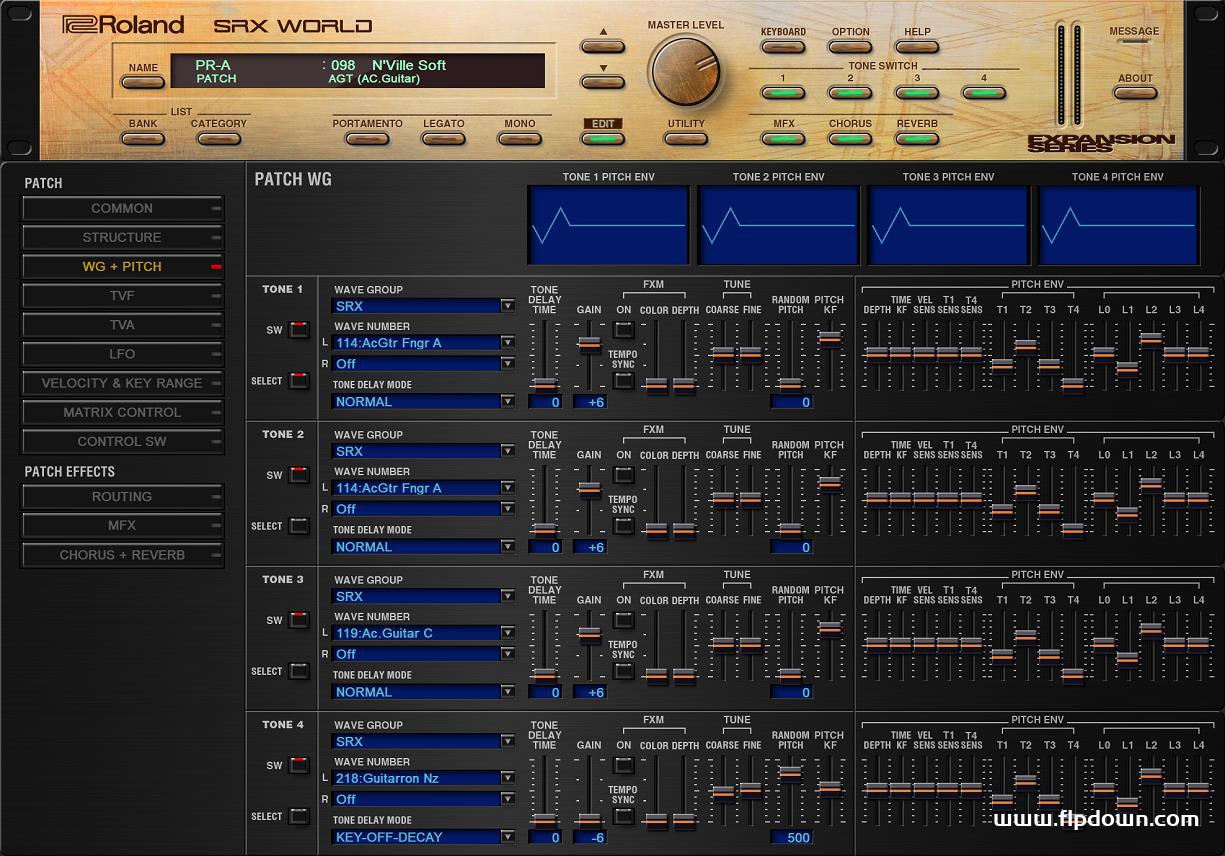Click the About button
The height and width of the screenshot is (856, 1225).
click(x=1135, y=93)
